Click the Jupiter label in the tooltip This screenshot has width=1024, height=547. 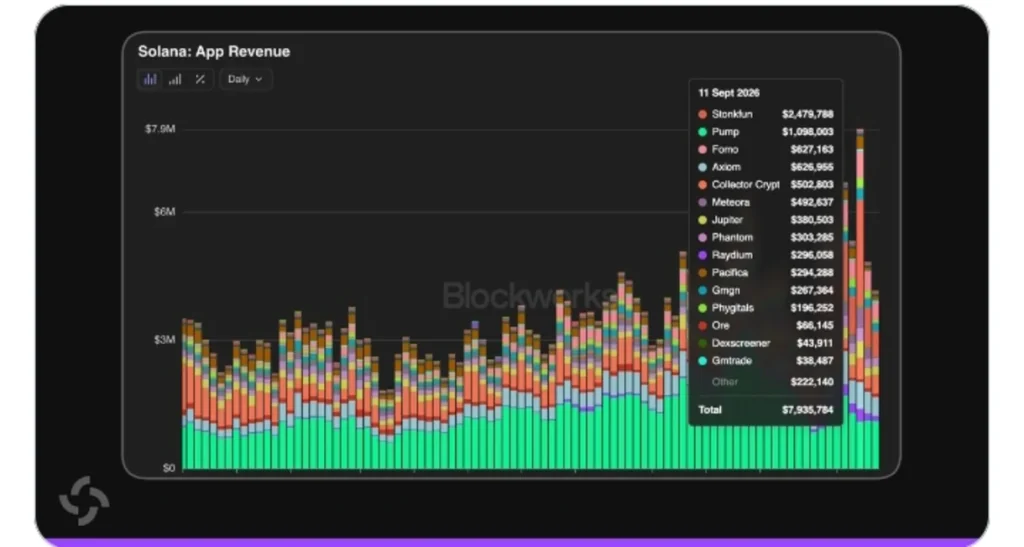(728, 219)
